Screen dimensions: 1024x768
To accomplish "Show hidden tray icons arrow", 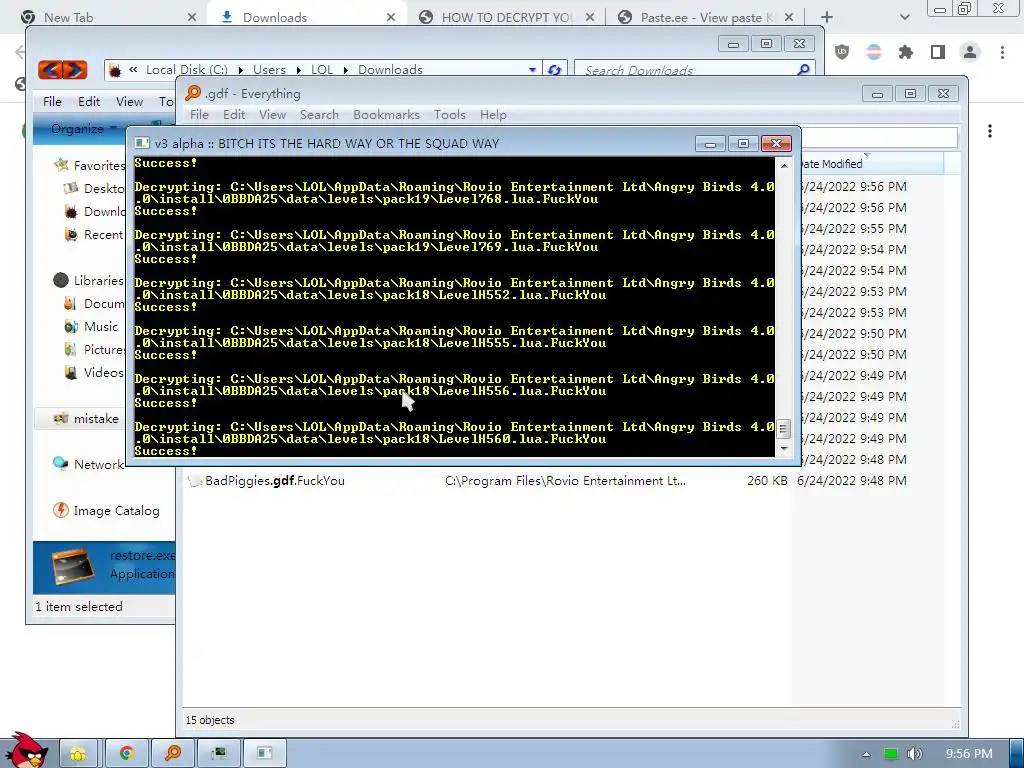I will tap(866, 754).
